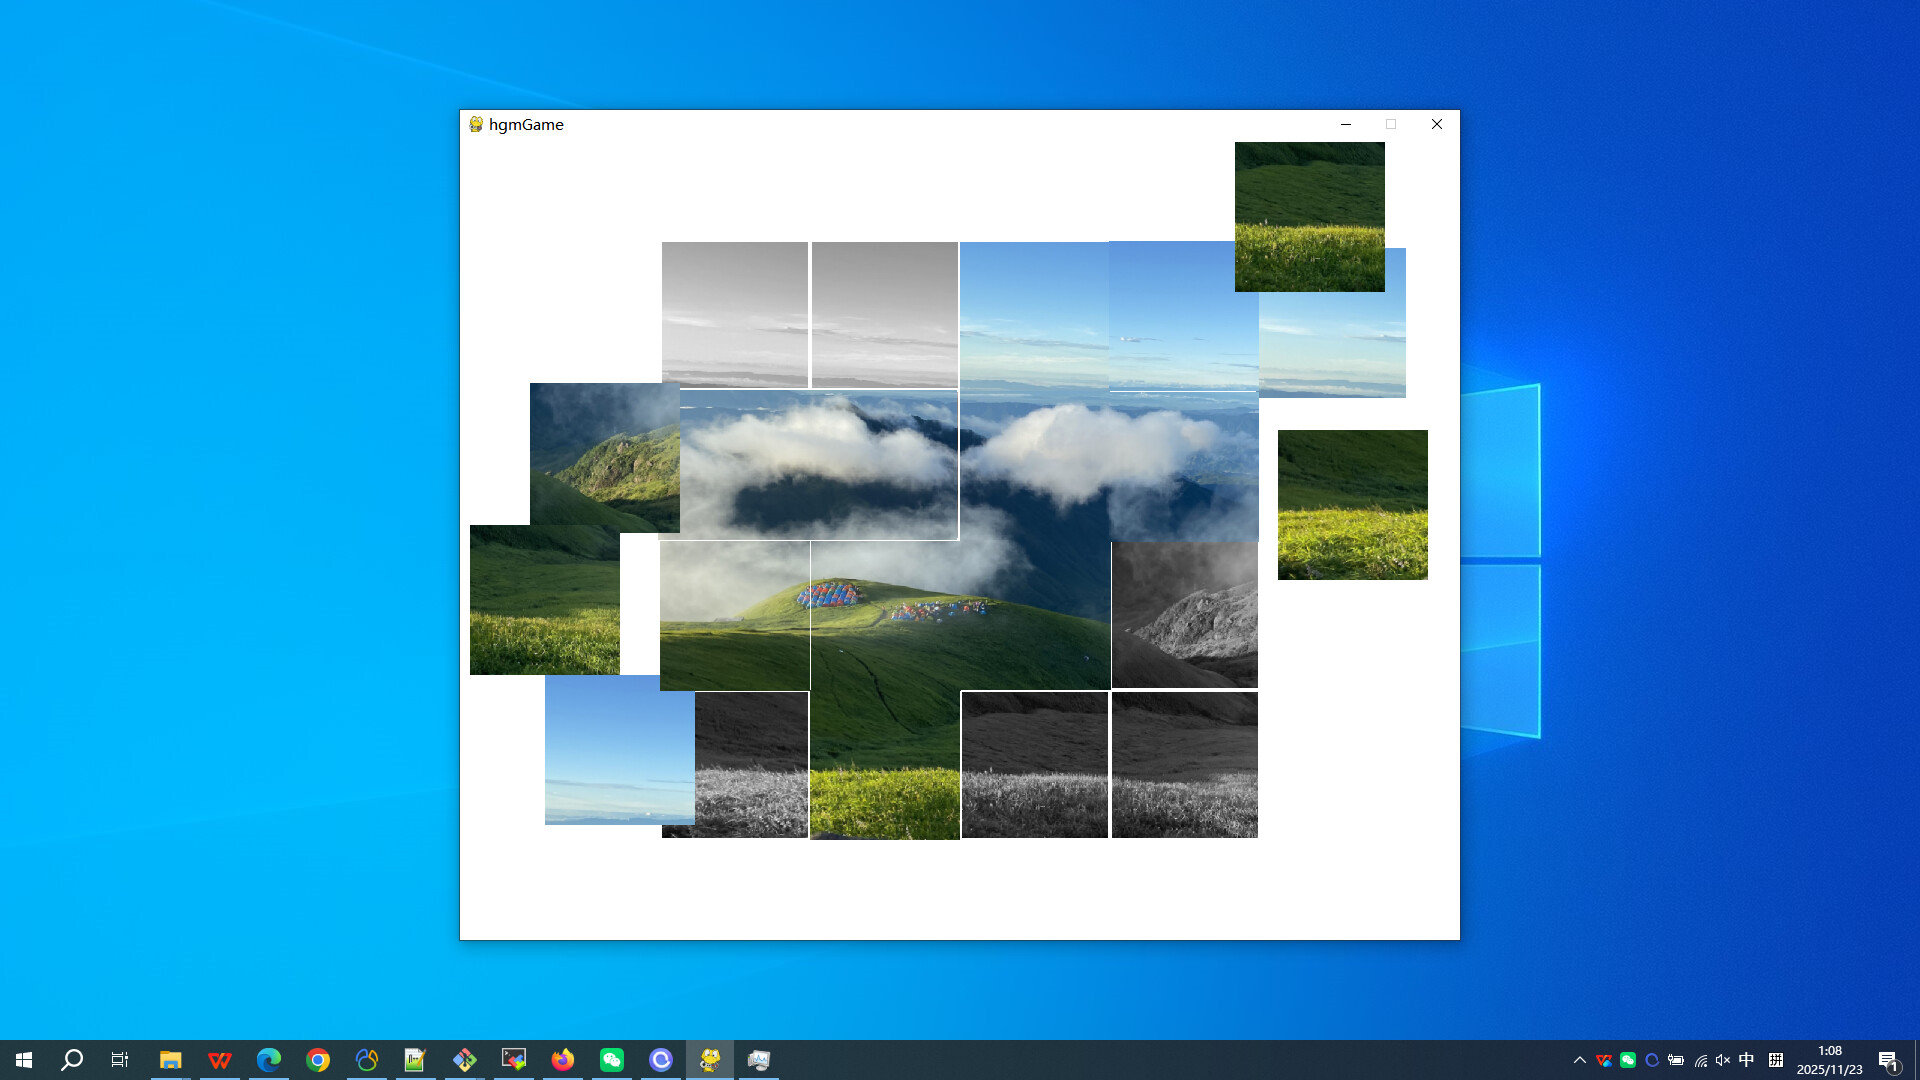Launch Google Chrome
Viewport: 1920px width, 1080px height.
click(317, 1059)
